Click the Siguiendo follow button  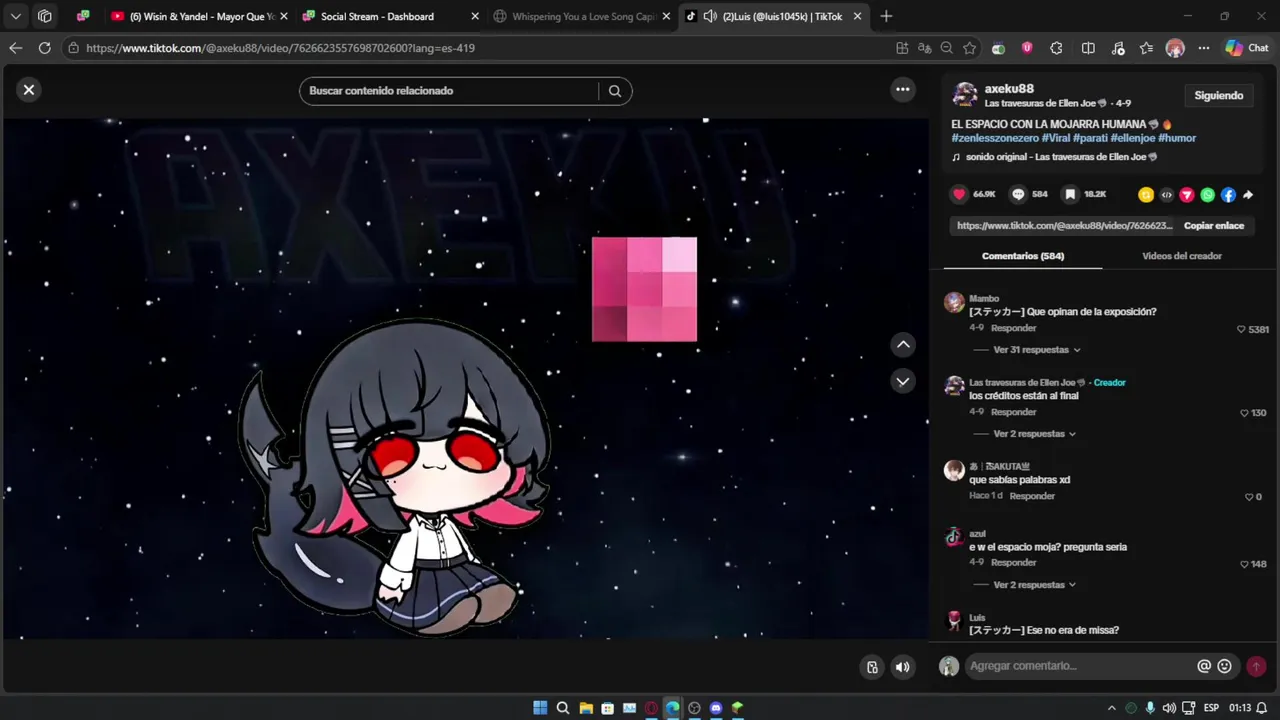pos(1219,96)
